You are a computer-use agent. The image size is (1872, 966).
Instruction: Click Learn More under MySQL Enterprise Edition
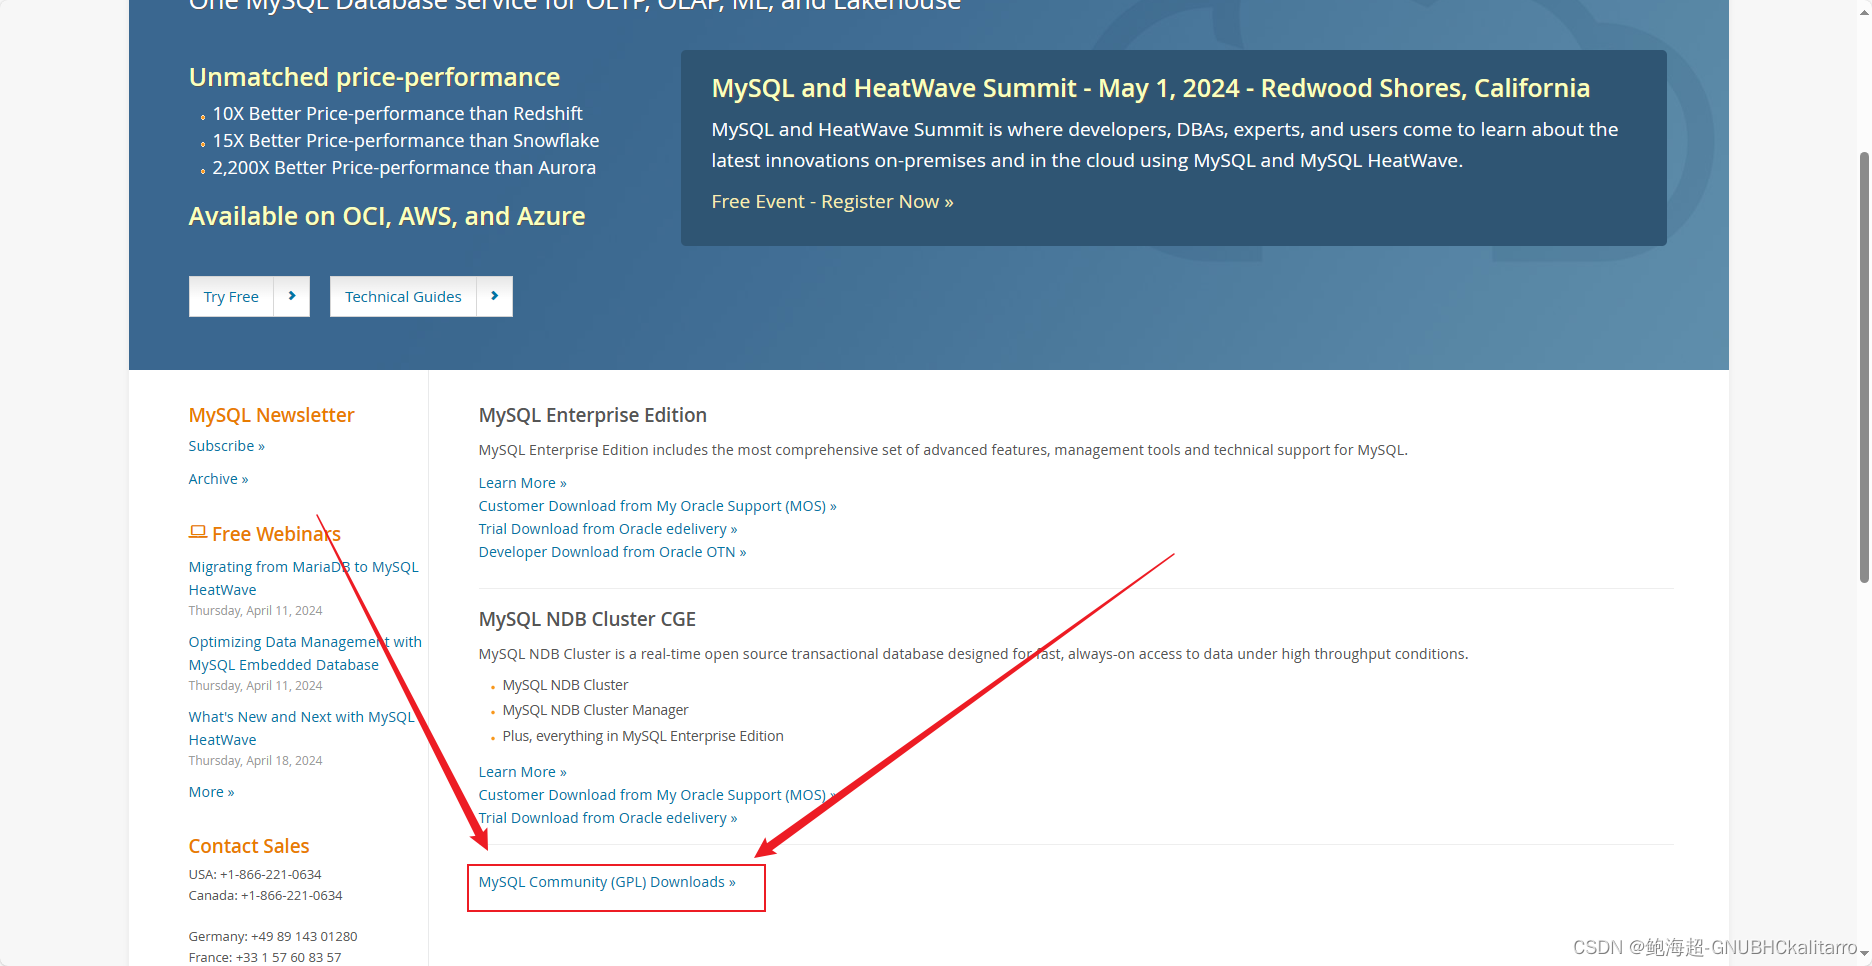[522, 483]
